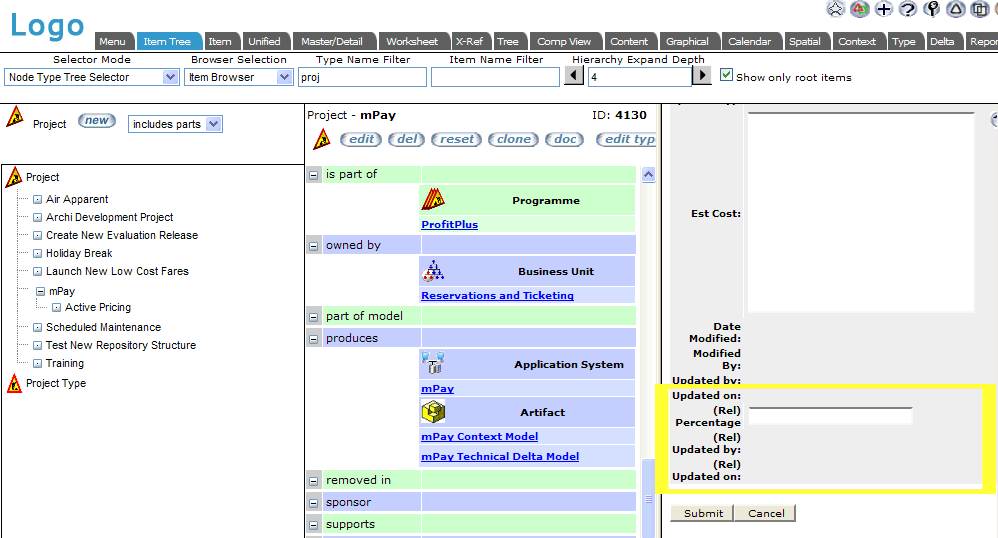This screenshot has height=538, width=998.
Task: Open help via the question mark icon
Action: [907, 9]
